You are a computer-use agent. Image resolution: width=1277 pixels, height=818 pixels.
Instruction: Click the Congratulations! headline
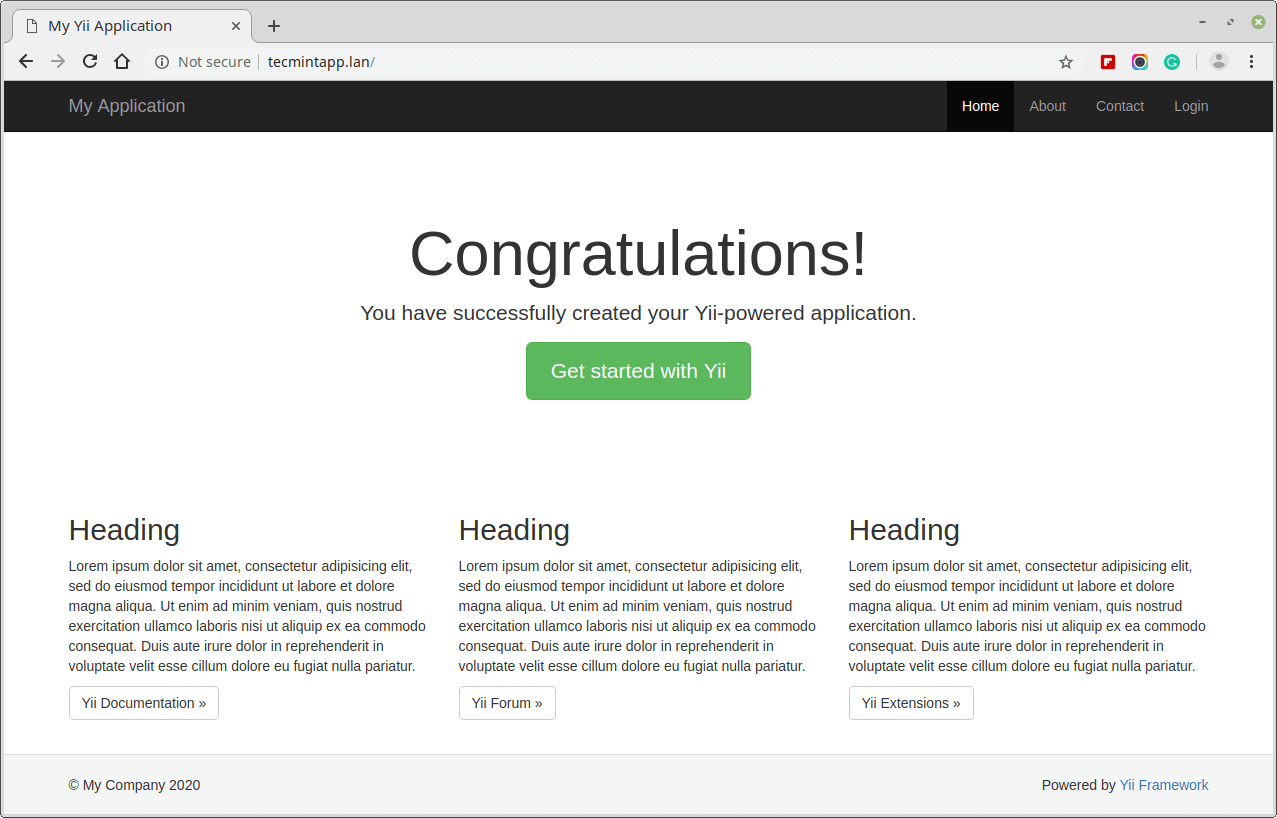pos(638,254)
